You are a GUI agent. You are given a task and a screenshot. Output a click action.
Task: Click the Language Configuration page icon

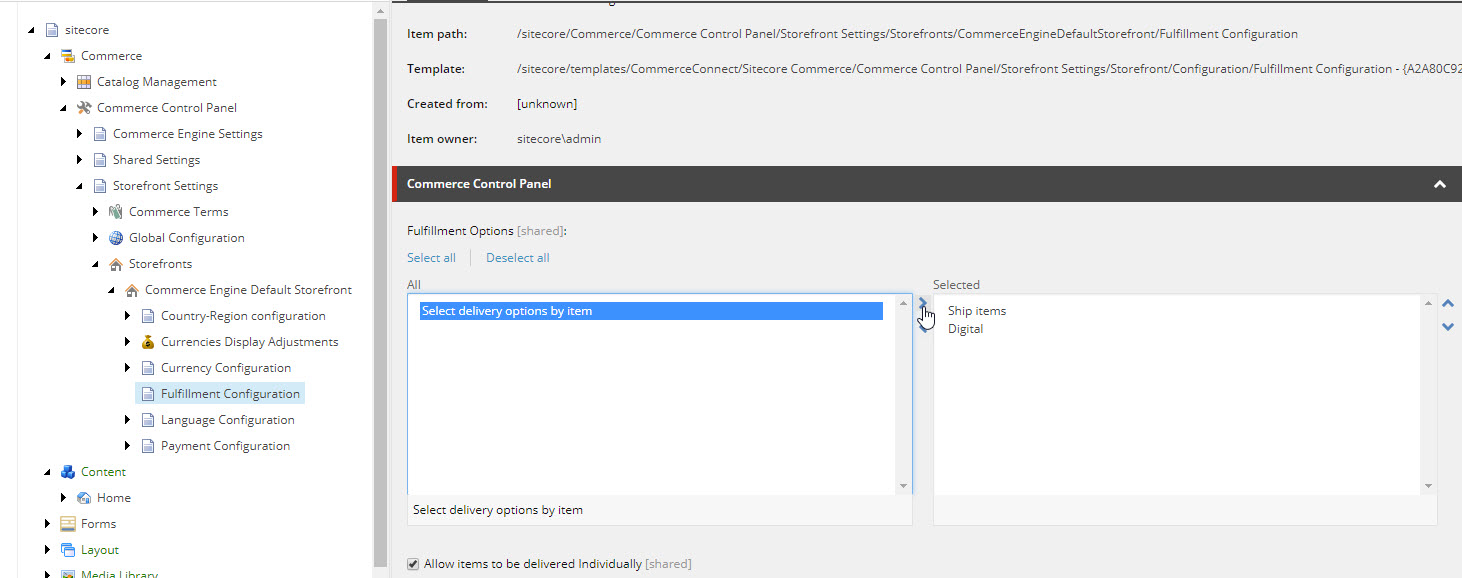148,420
